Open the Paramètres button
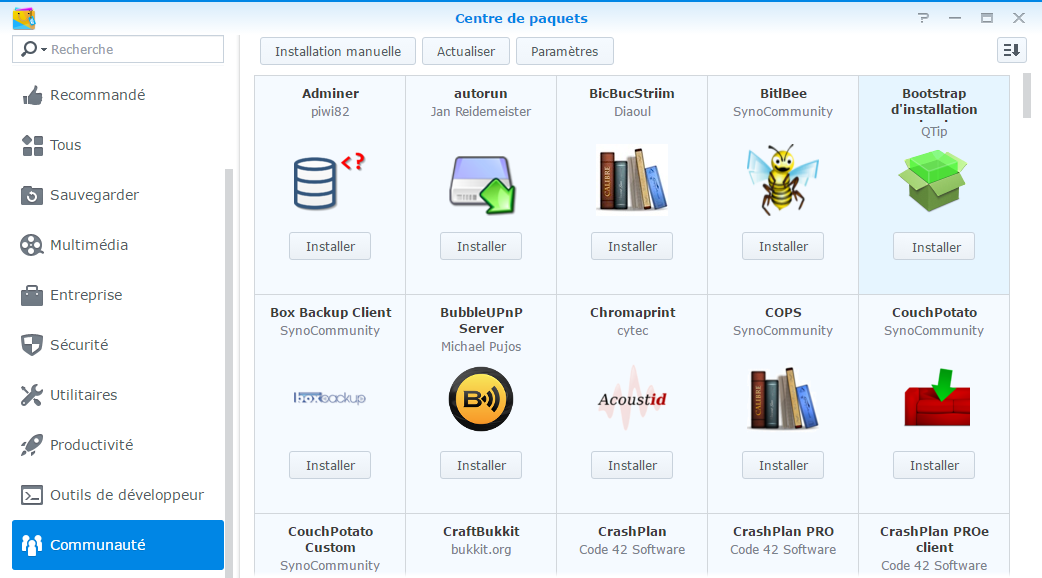 pos(564,51)
